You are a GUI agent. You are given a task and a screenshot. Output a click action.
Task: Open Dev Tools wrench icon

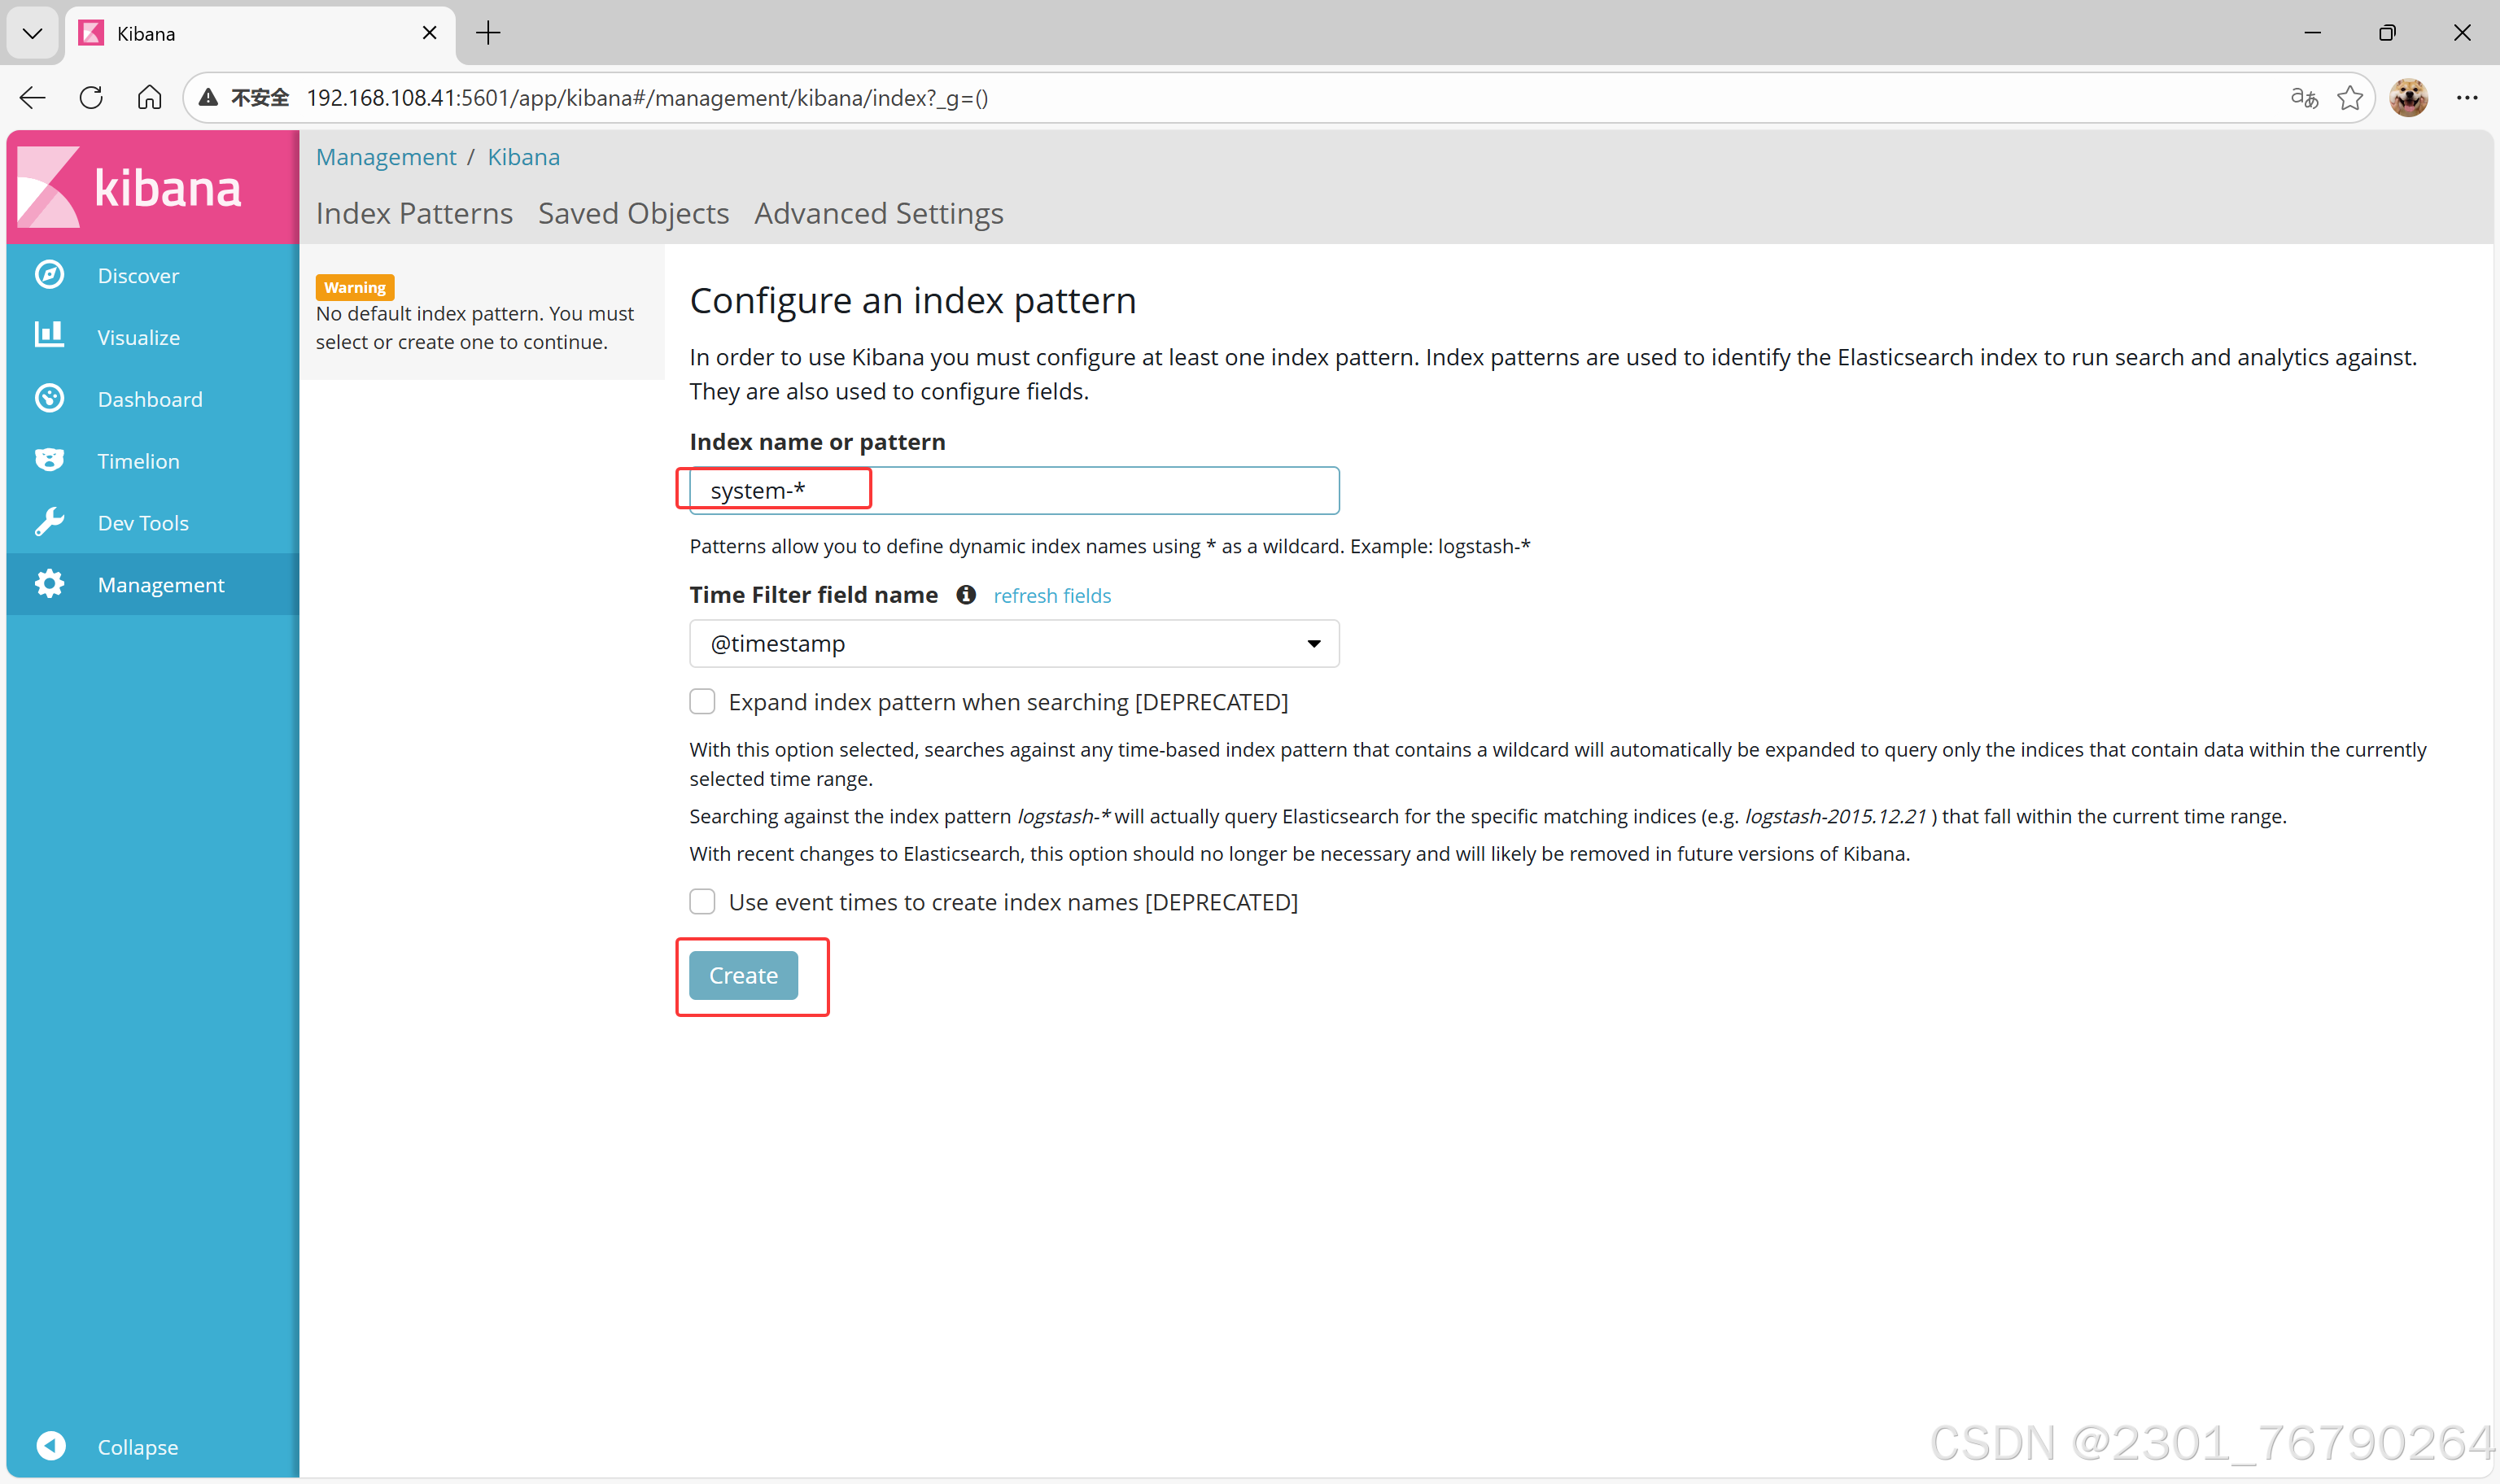pyautogui.click(x=49, y=522)
